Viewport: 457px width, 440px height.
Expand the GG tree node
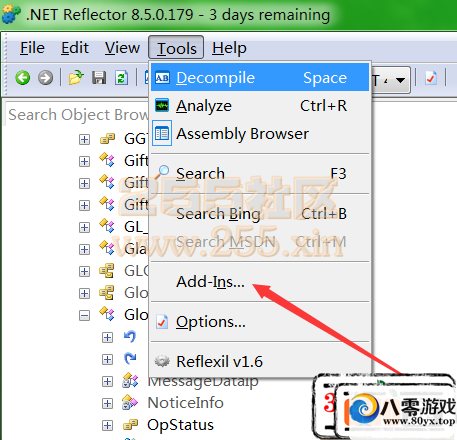pos(84,139)
